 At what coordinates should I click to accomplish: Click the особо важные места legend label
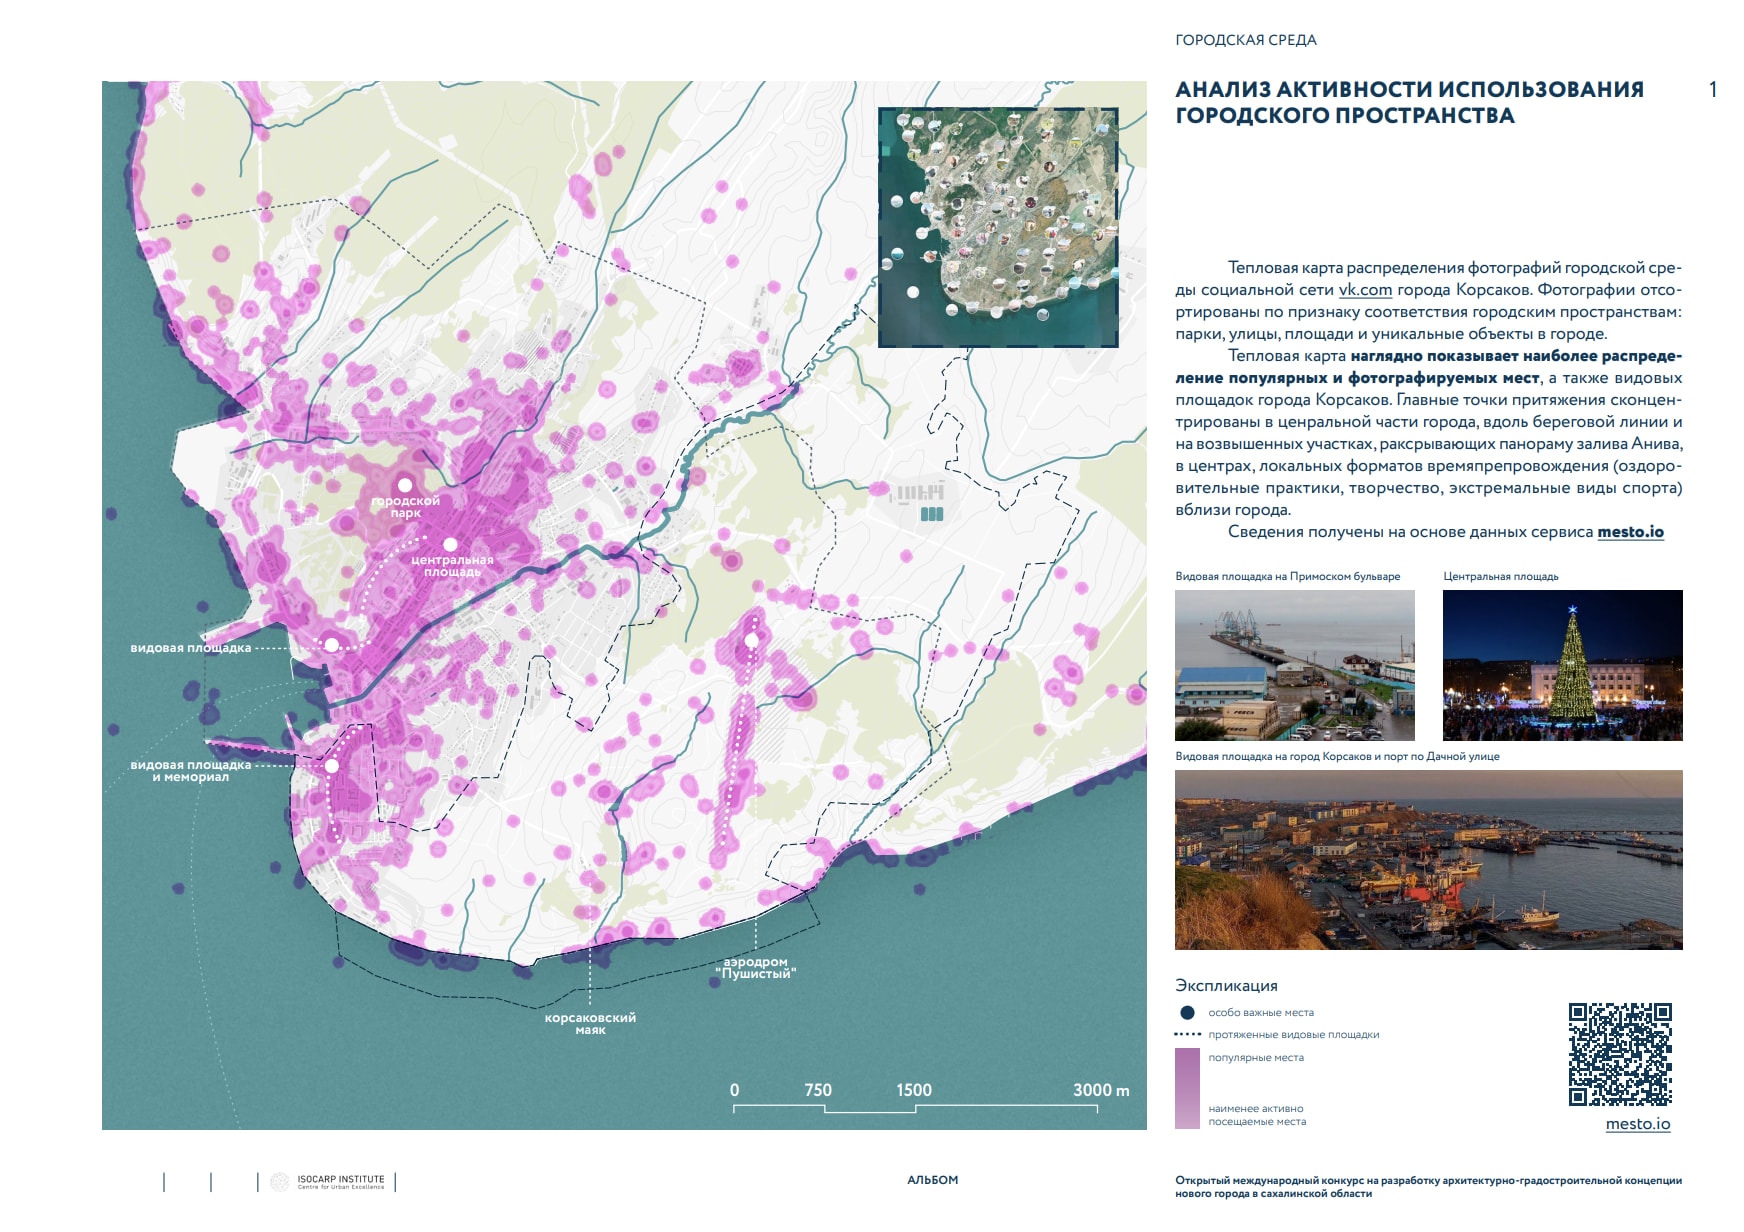click(x=1261, y=1012)
